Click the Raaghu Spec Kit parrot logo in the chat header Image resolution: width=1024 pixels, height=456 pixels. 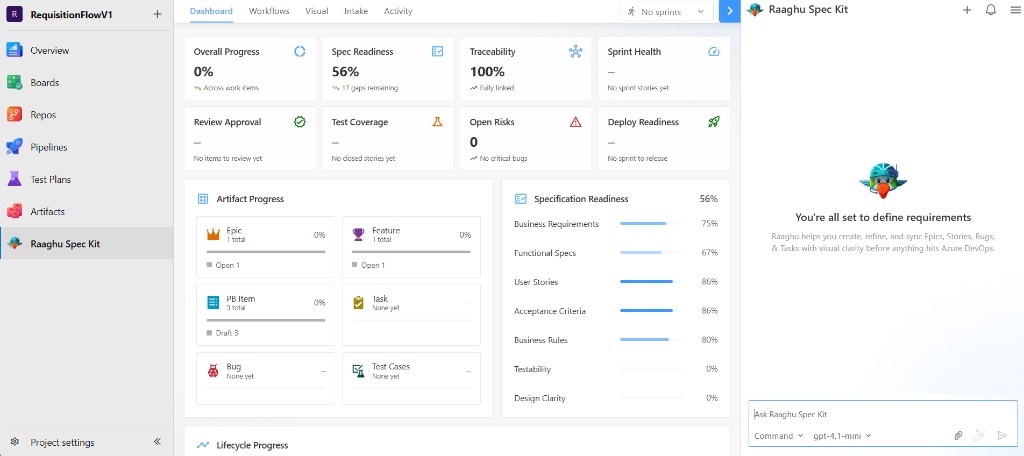click(755, 10)
